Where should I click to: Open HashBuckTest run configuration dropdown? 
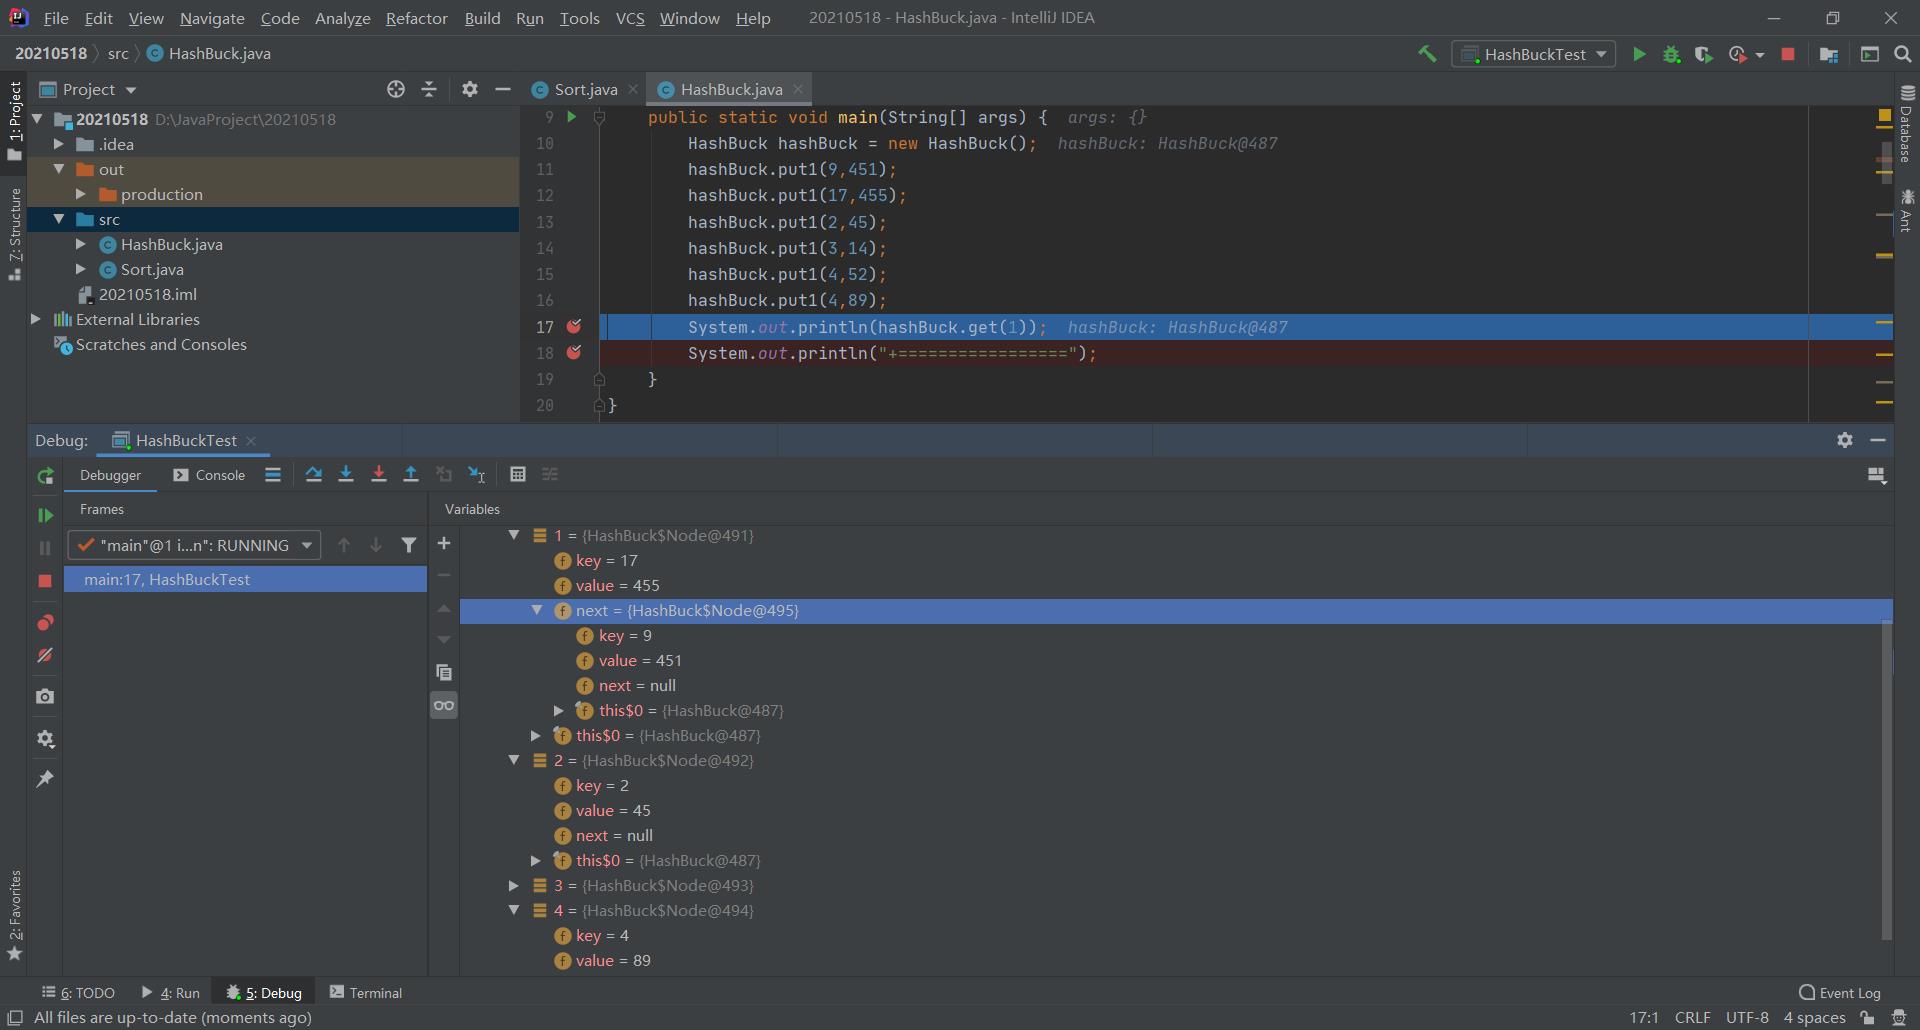click(x=1534, y=54)
